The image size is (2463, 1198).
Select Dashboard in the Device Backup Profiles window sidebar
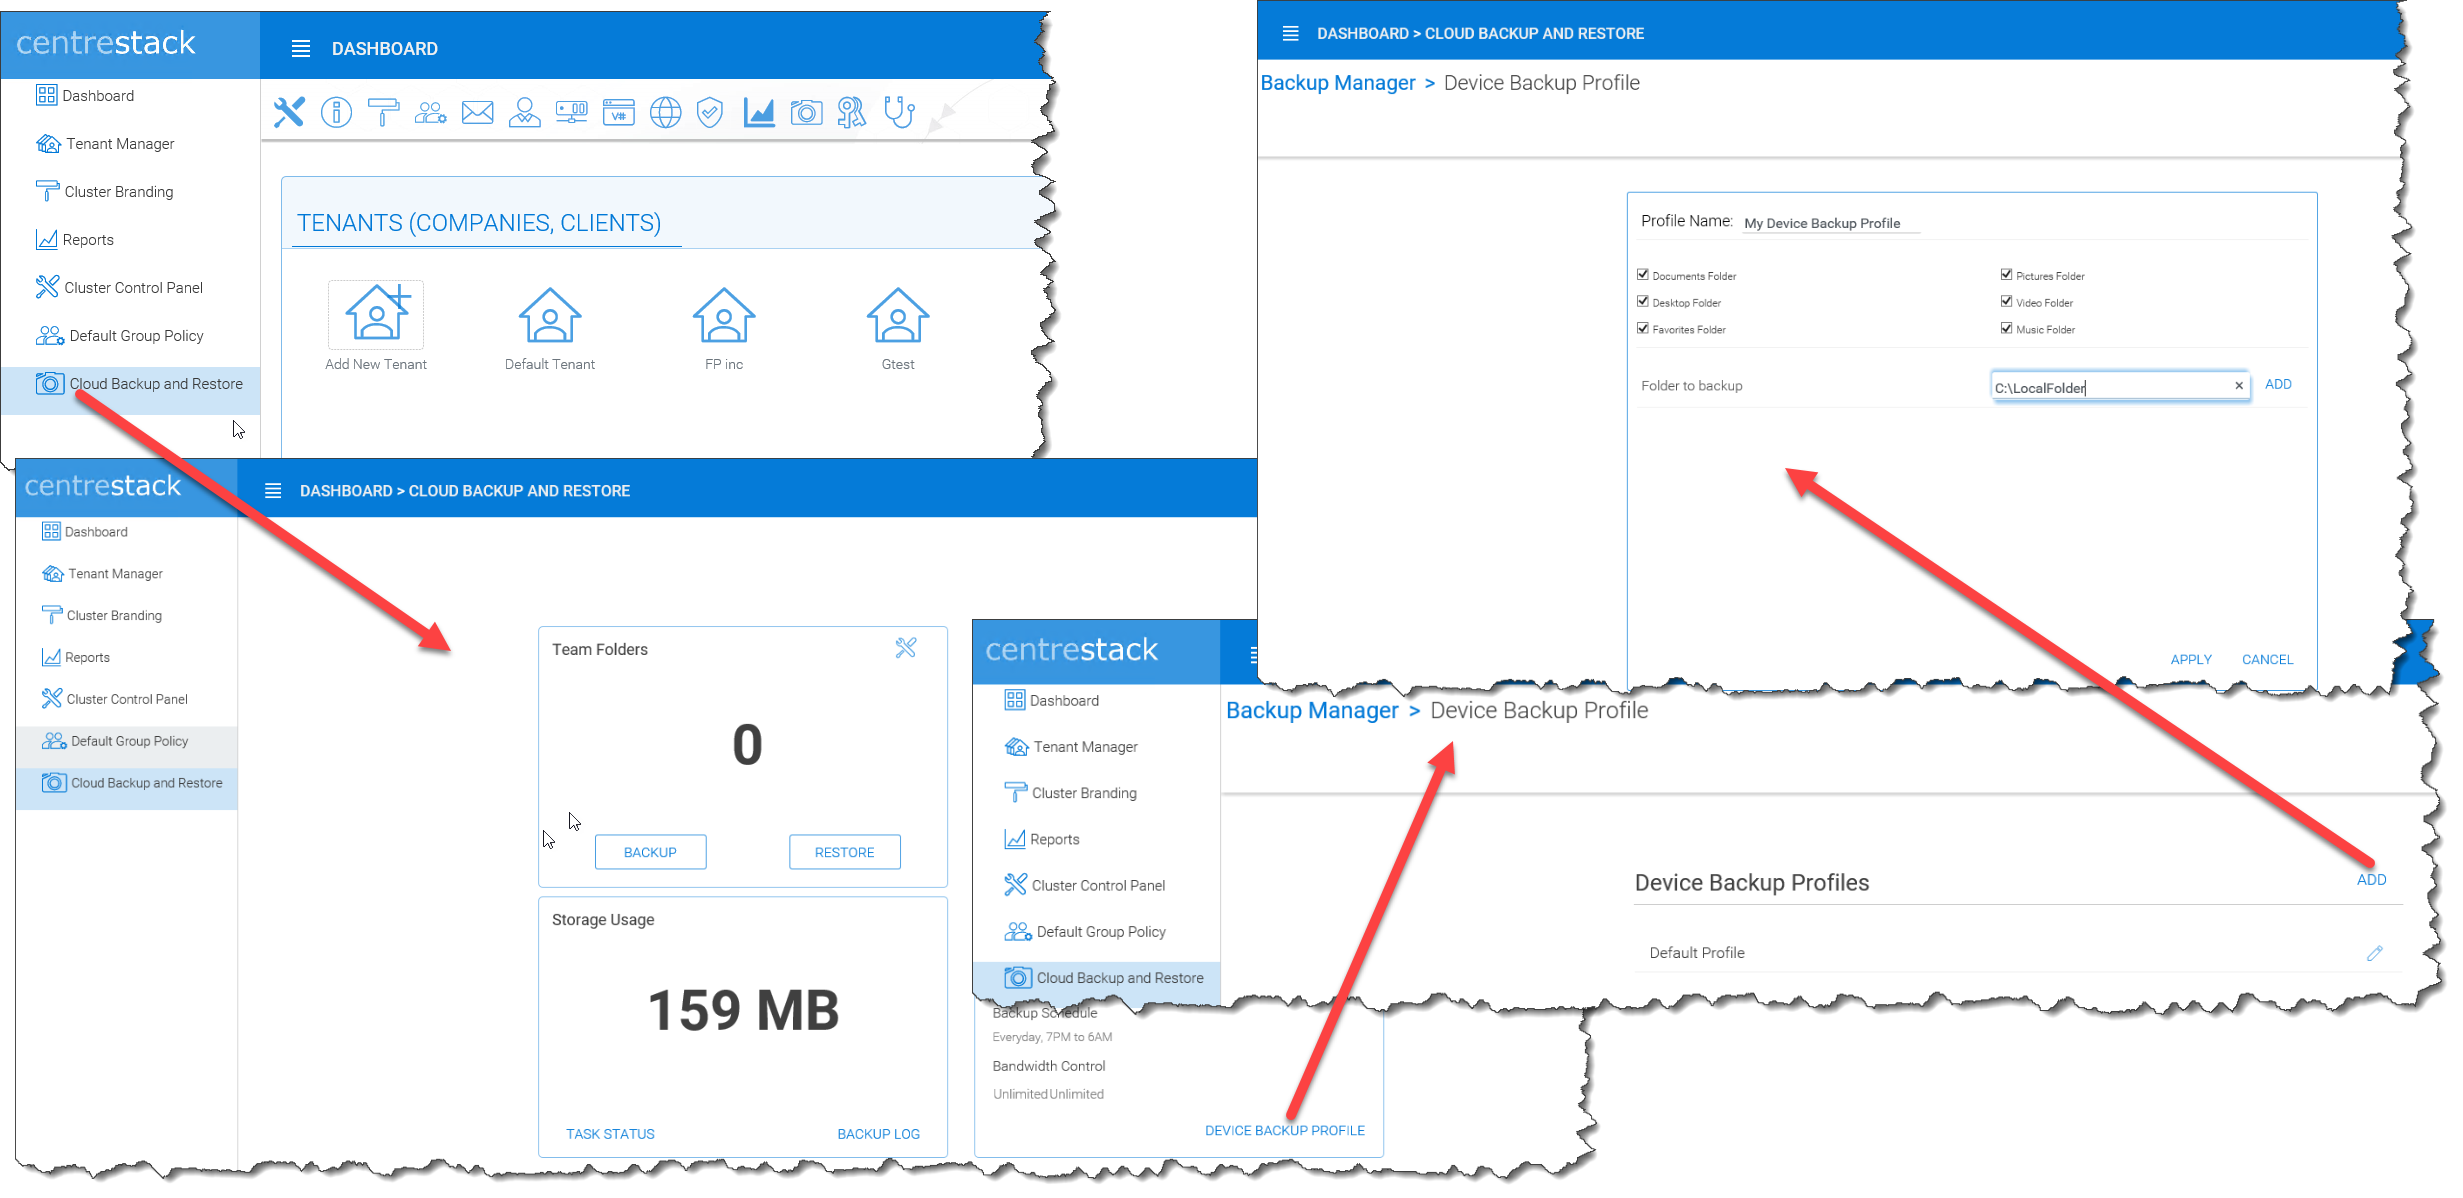tap(1097, 701)
